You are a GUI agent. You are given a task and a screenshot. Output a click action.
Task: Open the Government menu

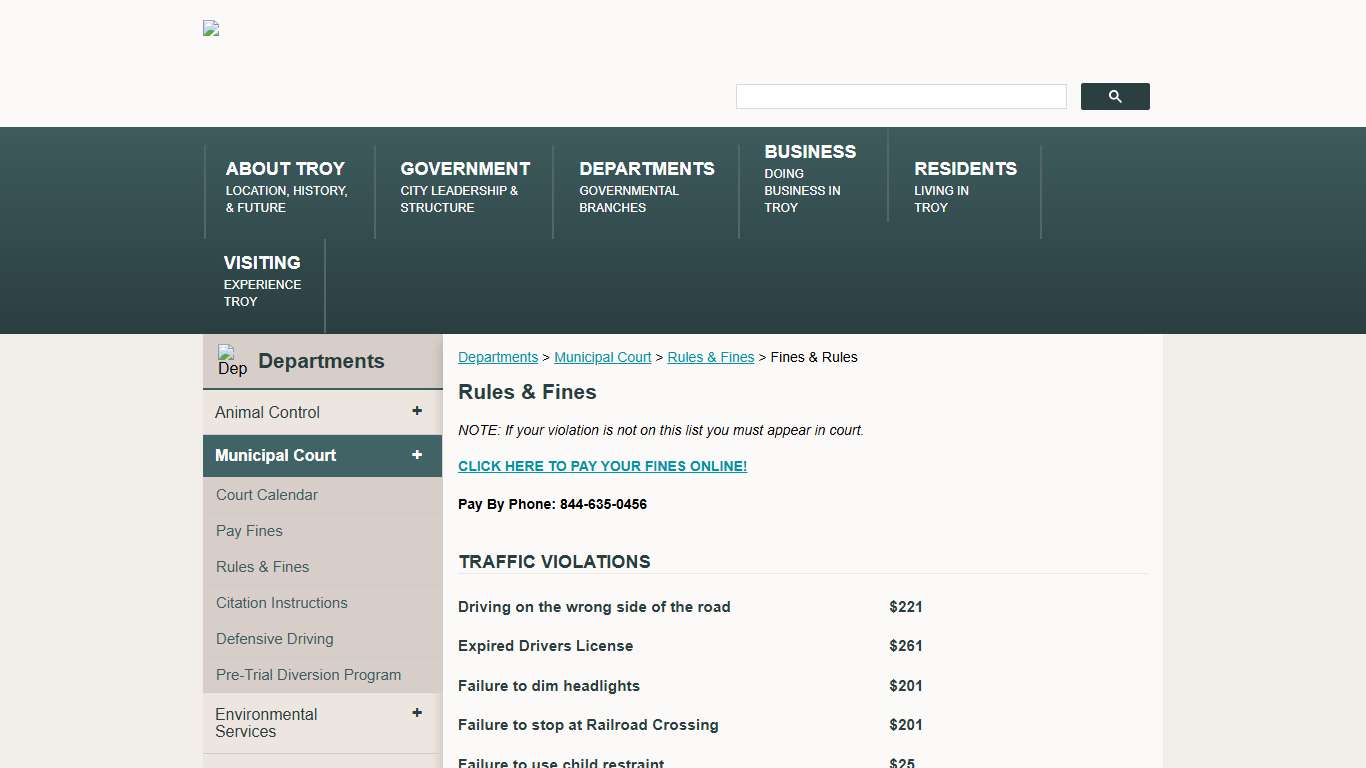(464, 186)
